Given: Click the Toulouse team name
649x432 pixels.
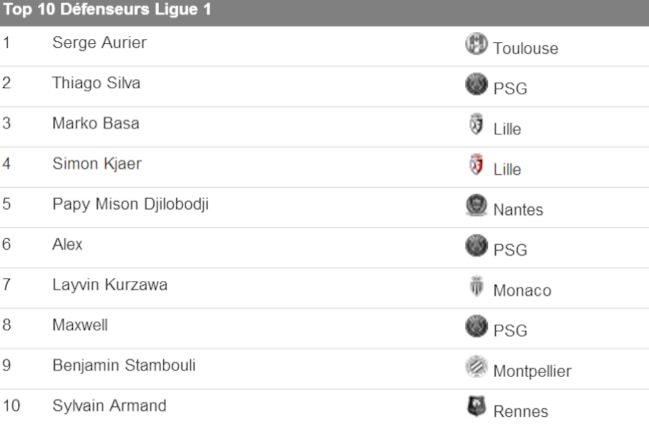Looking at the screenshot, I should (x=526, y=48).
